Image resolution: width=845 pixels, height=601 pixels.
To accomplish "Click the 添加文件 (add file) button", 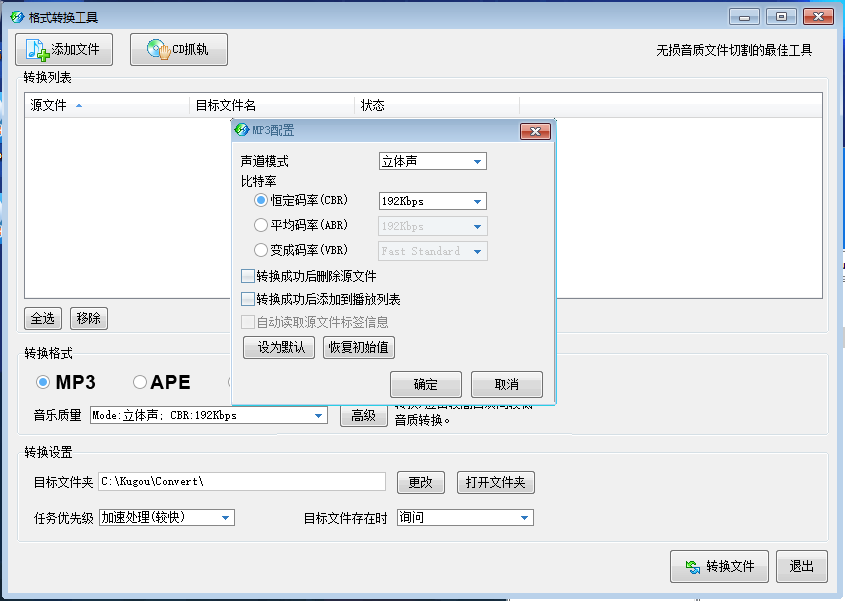I will (x=64, y=50).
